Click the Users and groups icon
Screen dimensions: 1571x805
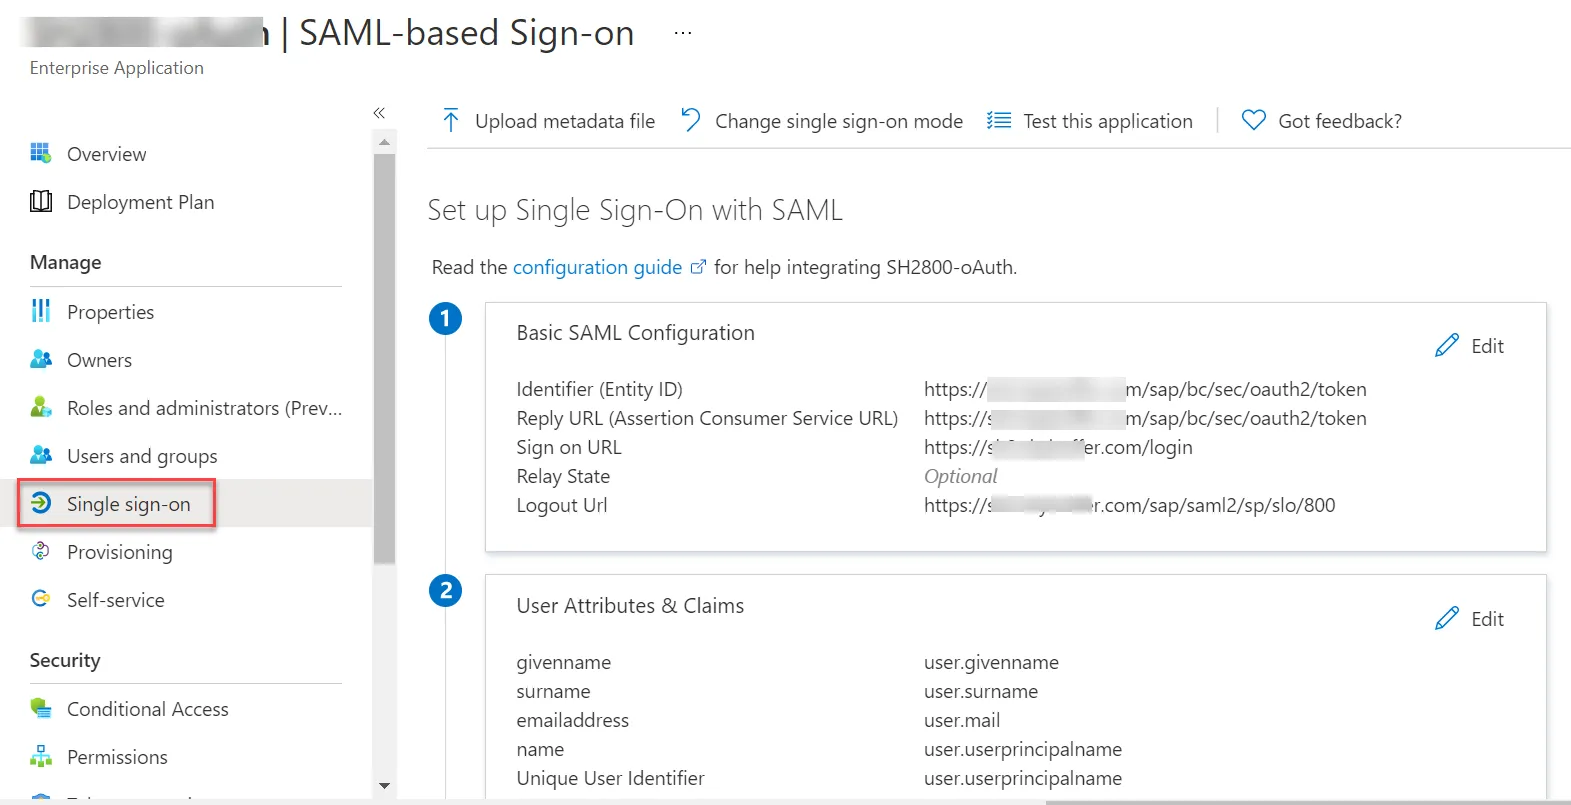tap(41, 455)
